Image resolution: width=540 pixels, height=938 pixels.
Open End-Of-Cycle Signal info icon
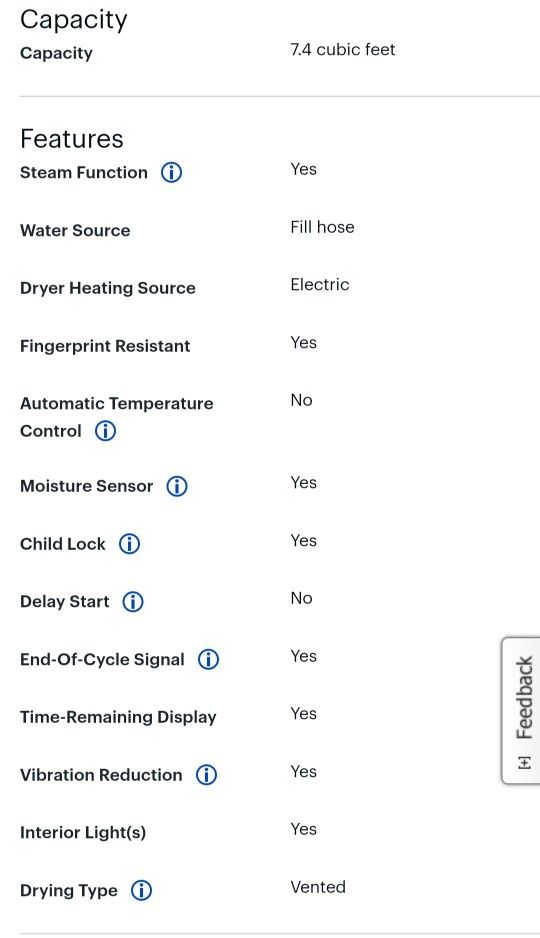pyautogui.click(x=208, y=660)
